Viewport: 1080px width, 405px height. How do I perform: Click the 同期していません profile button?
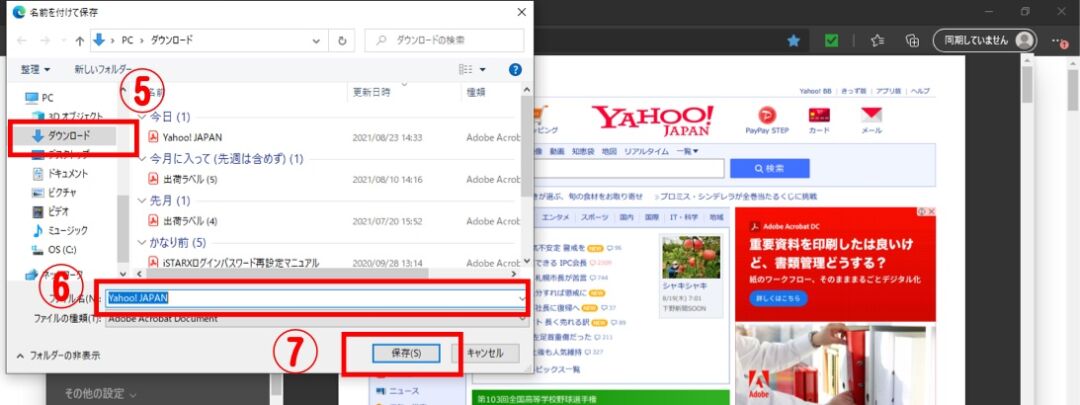pyautogui.click(x=985, y=41)
